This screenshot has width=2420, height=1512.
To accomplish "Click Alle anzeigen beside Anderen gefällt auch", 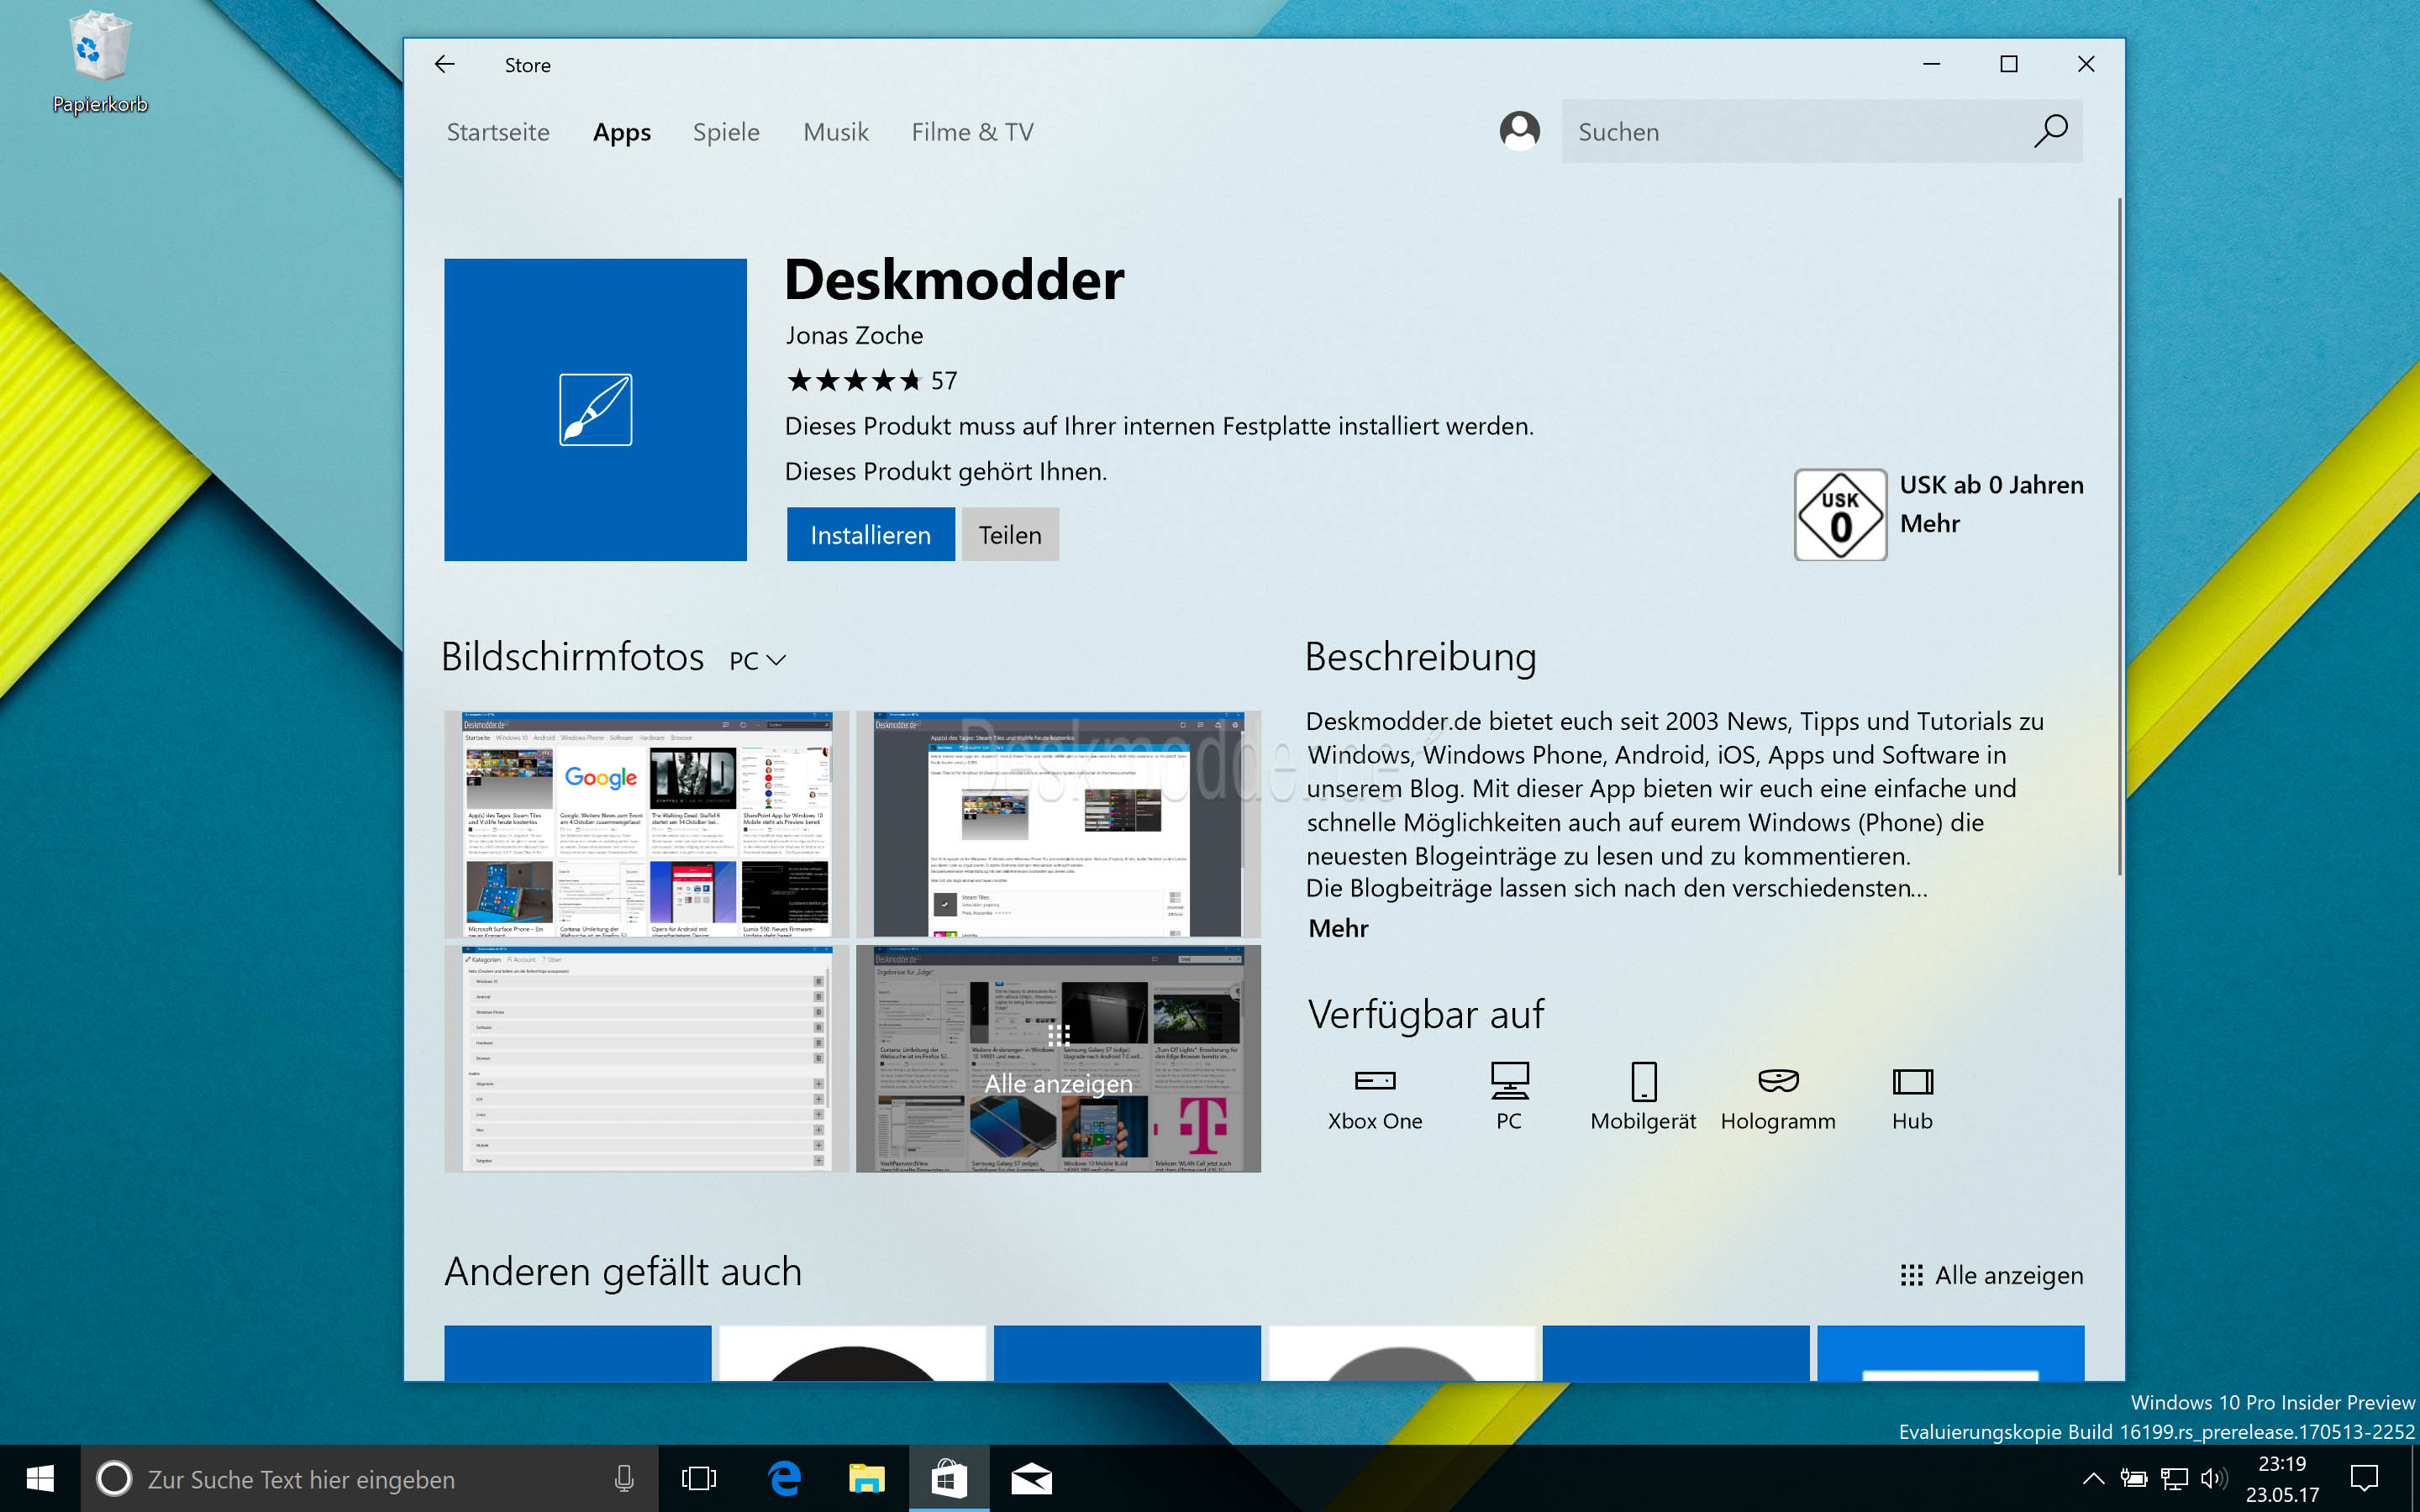I will (1992, 1275).
